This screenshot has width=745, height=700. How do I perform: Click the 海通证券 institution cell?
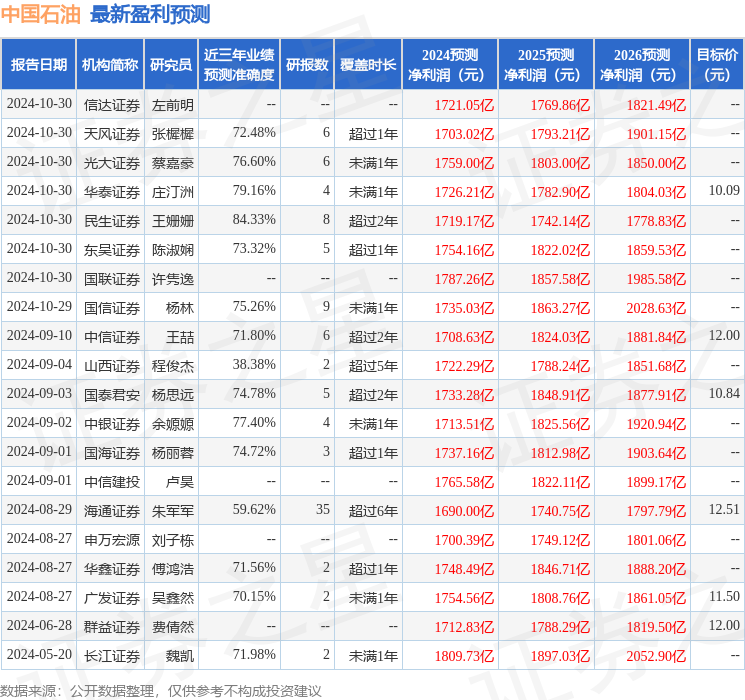point(112,511)
